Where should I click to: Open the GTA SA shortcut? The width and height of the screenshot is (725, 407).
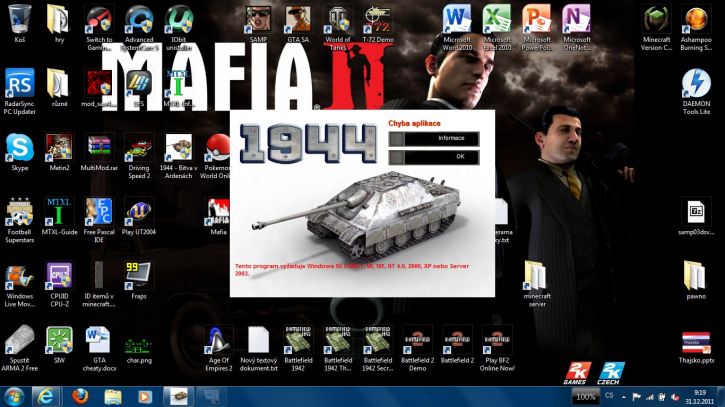[298, 21]
